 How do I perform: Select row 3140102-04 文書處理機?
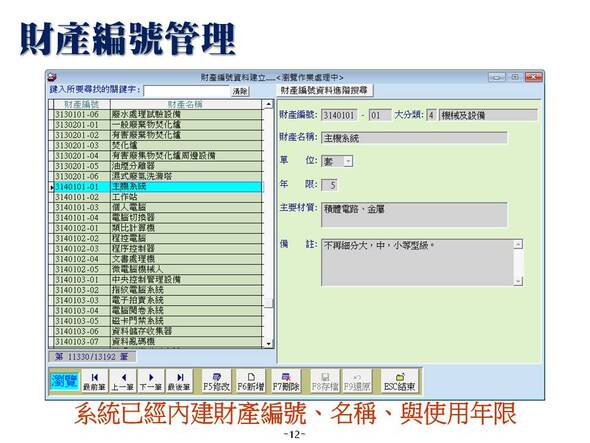tap(158, 259)
